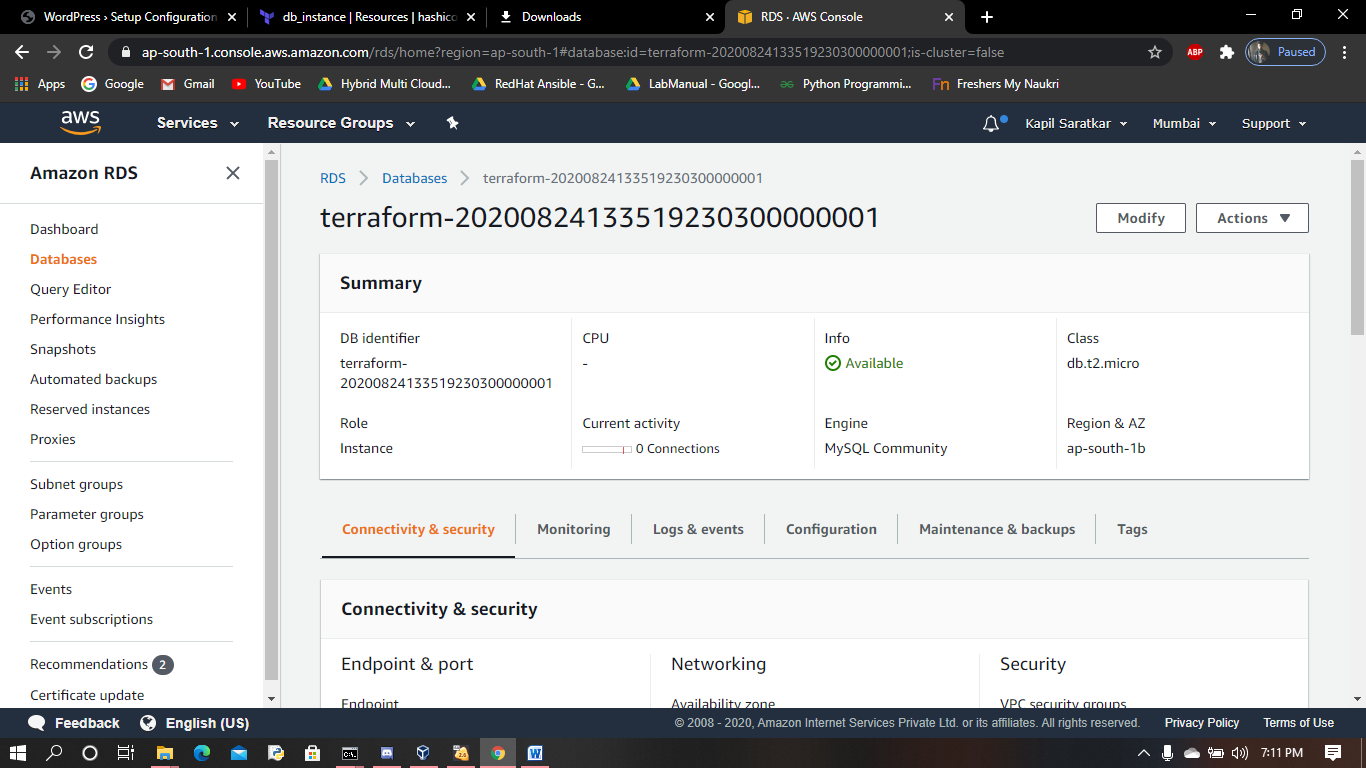Open VirtualBox from the taskbar
Image resolution: width=1366 pixels, height=768 pixels.
(x=424, y=753)
